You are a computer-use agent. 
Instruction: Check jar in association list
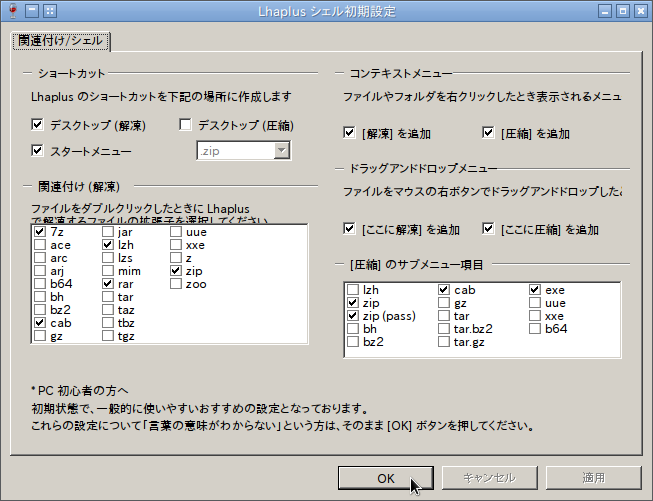coord(108,232)
